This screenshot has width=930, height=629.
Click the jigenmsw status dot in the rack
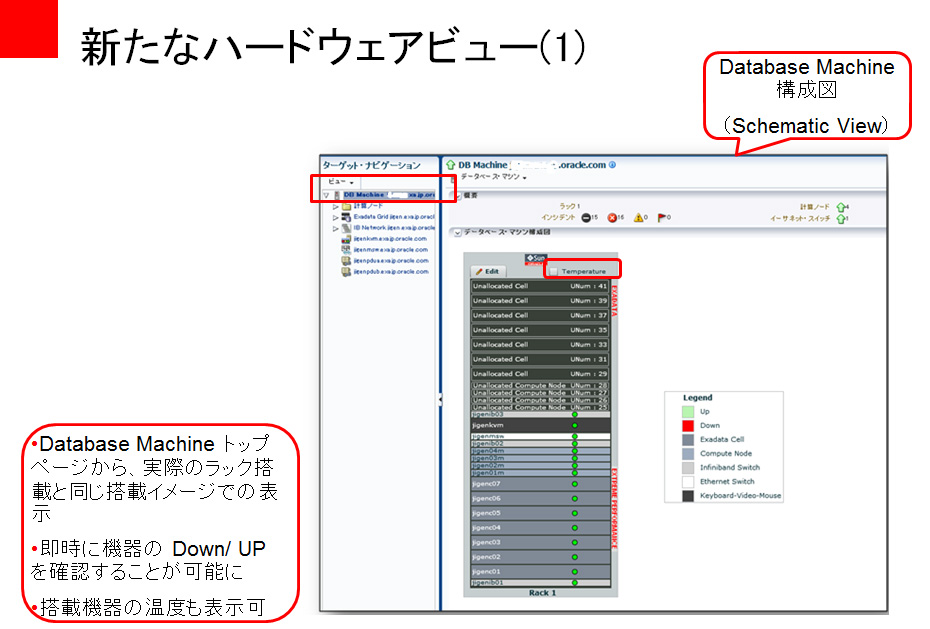[x=575, y=436]
